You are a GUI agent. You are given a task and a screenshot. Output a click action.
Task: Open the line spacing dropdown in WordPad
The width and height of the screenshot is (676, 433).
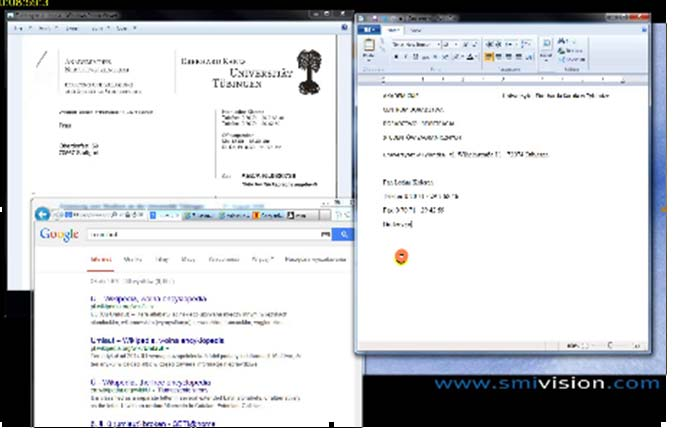tap(526, 44)
